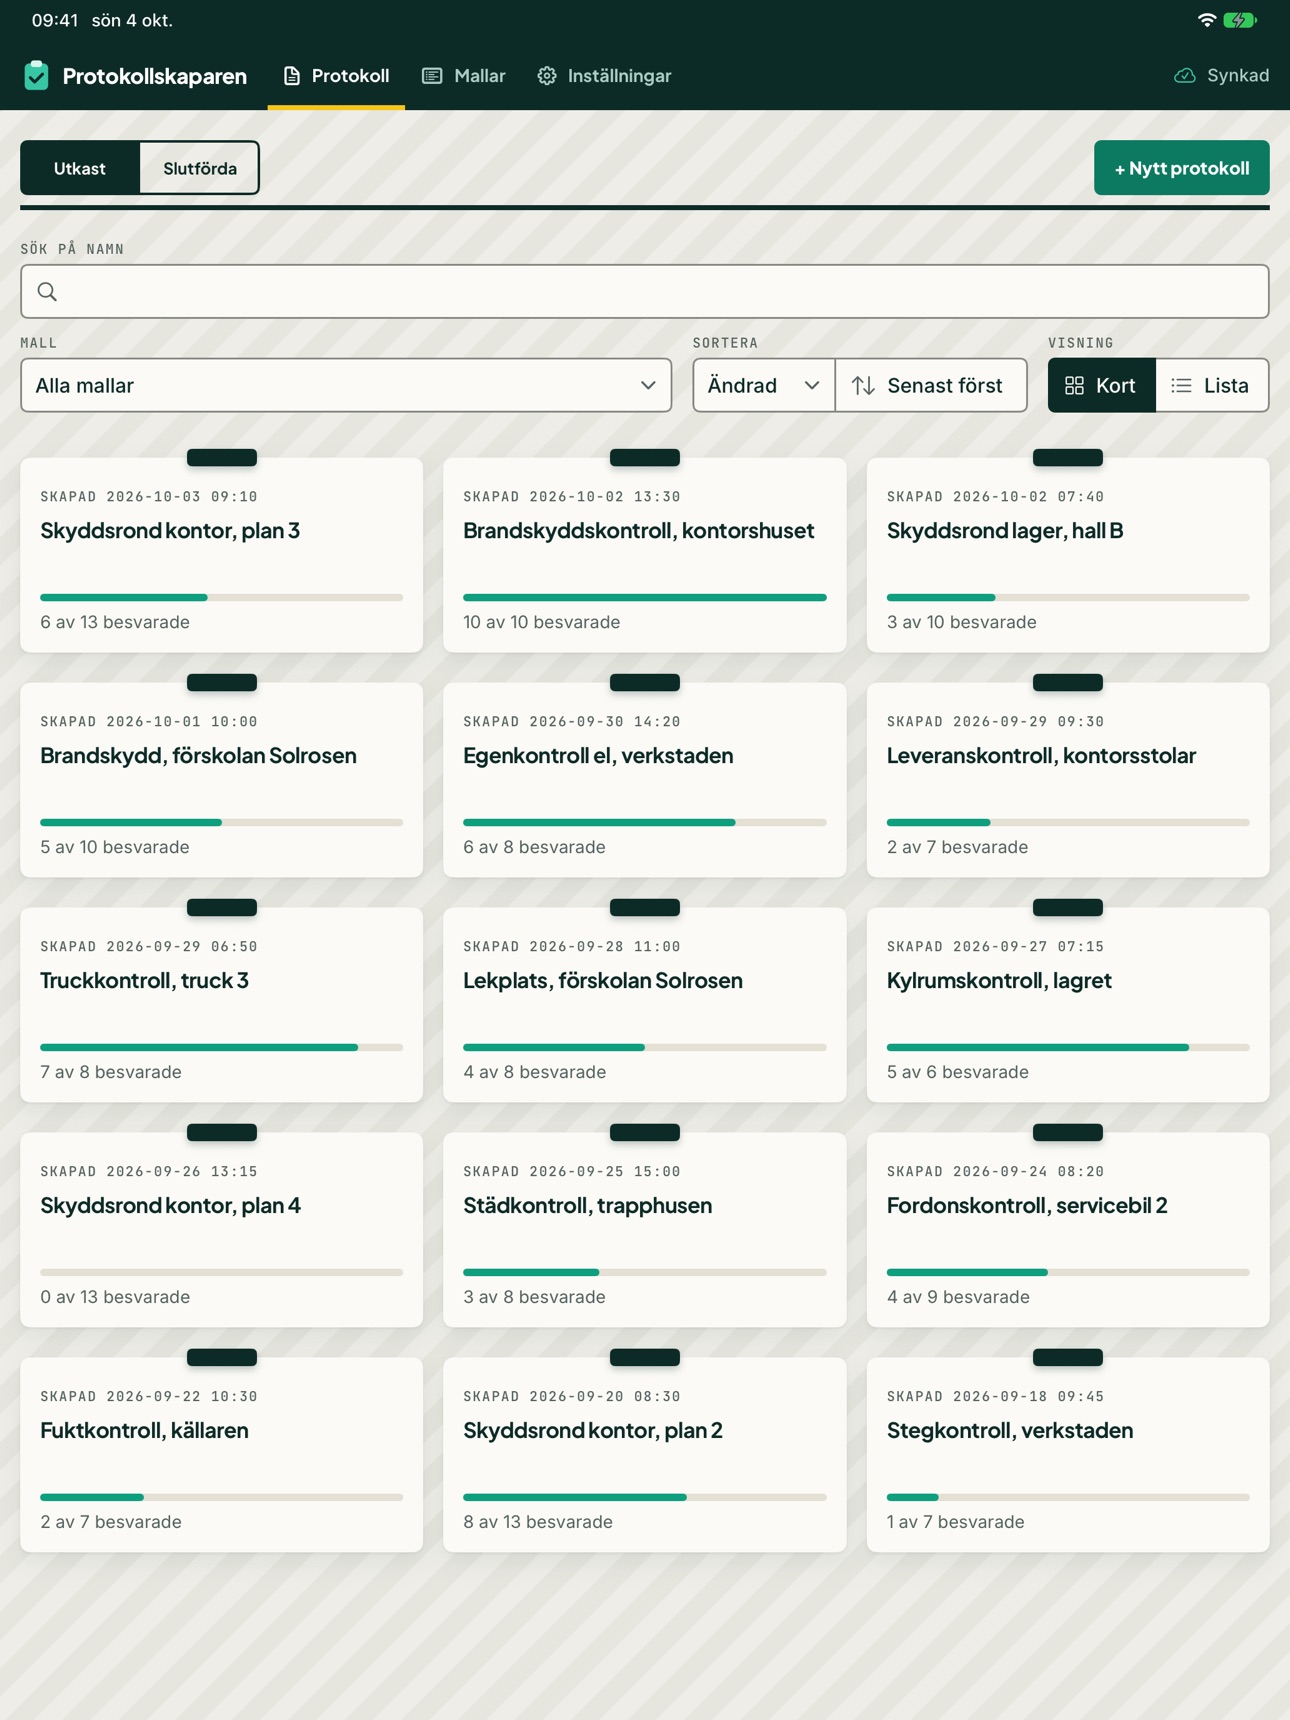Viewport: 1290px width, 1720px height.
Task: Click progress bar of Truckkontroll, truck 3
Action: 221,1048
